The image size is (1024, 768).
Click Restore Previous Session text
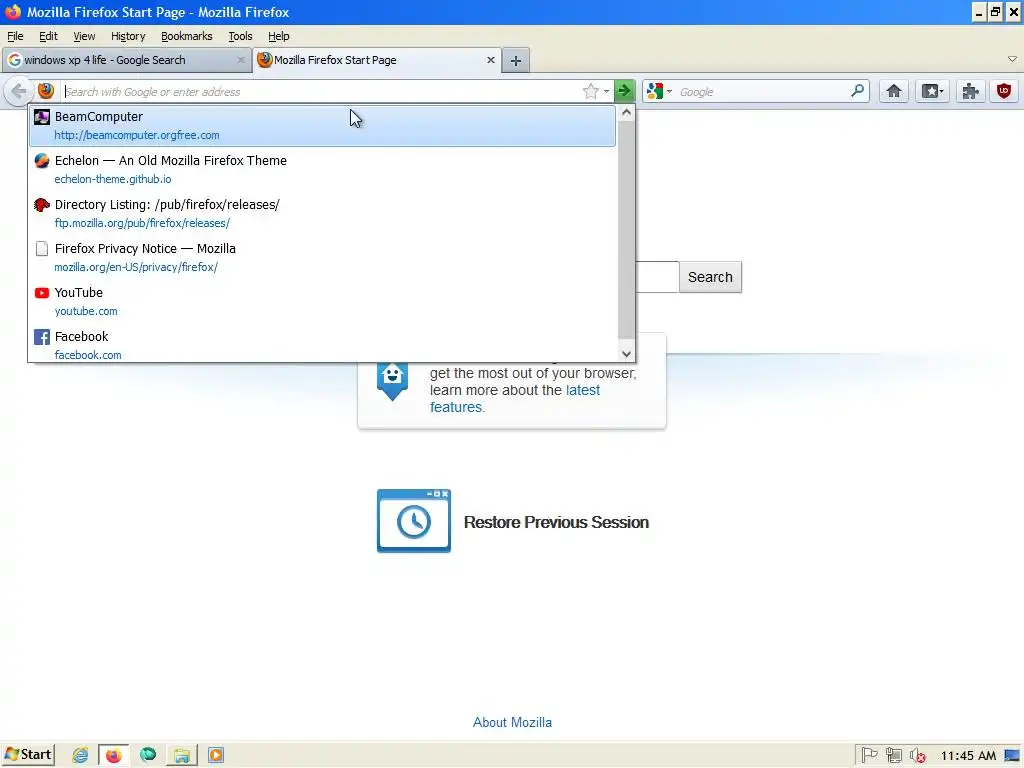[x=556, y=522]
